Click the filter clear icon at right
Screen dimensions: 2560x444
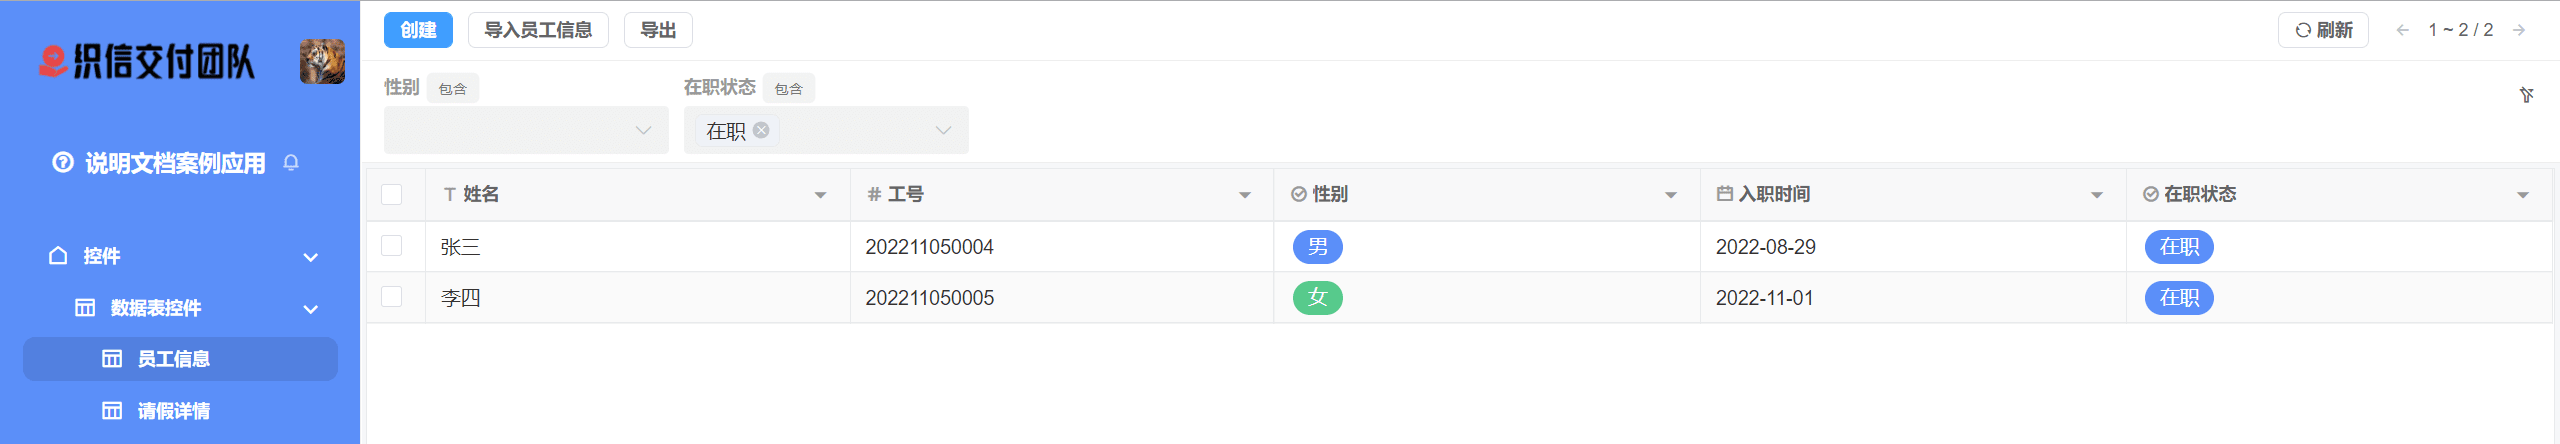click(2526, 95)
